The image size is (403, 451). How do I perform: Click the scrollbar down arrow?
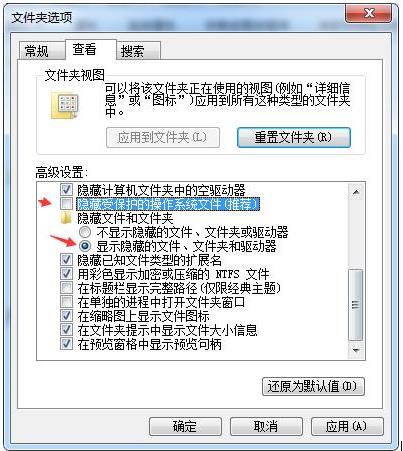356,350
